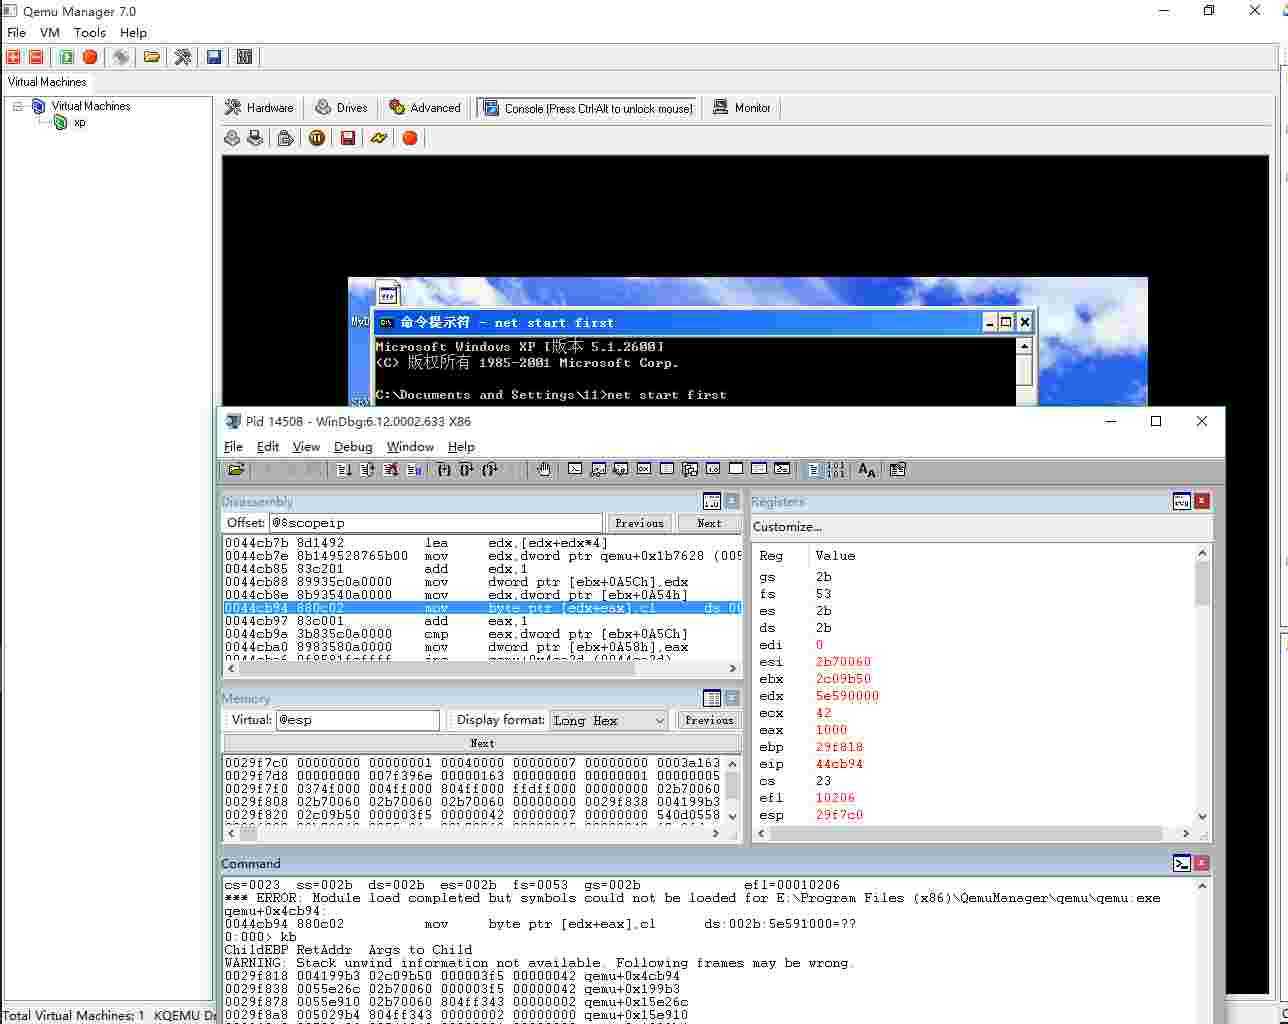1288x1024 pixels.
Task: Open the WinDbg Edit menu
Action: click(x=268, y=447)
